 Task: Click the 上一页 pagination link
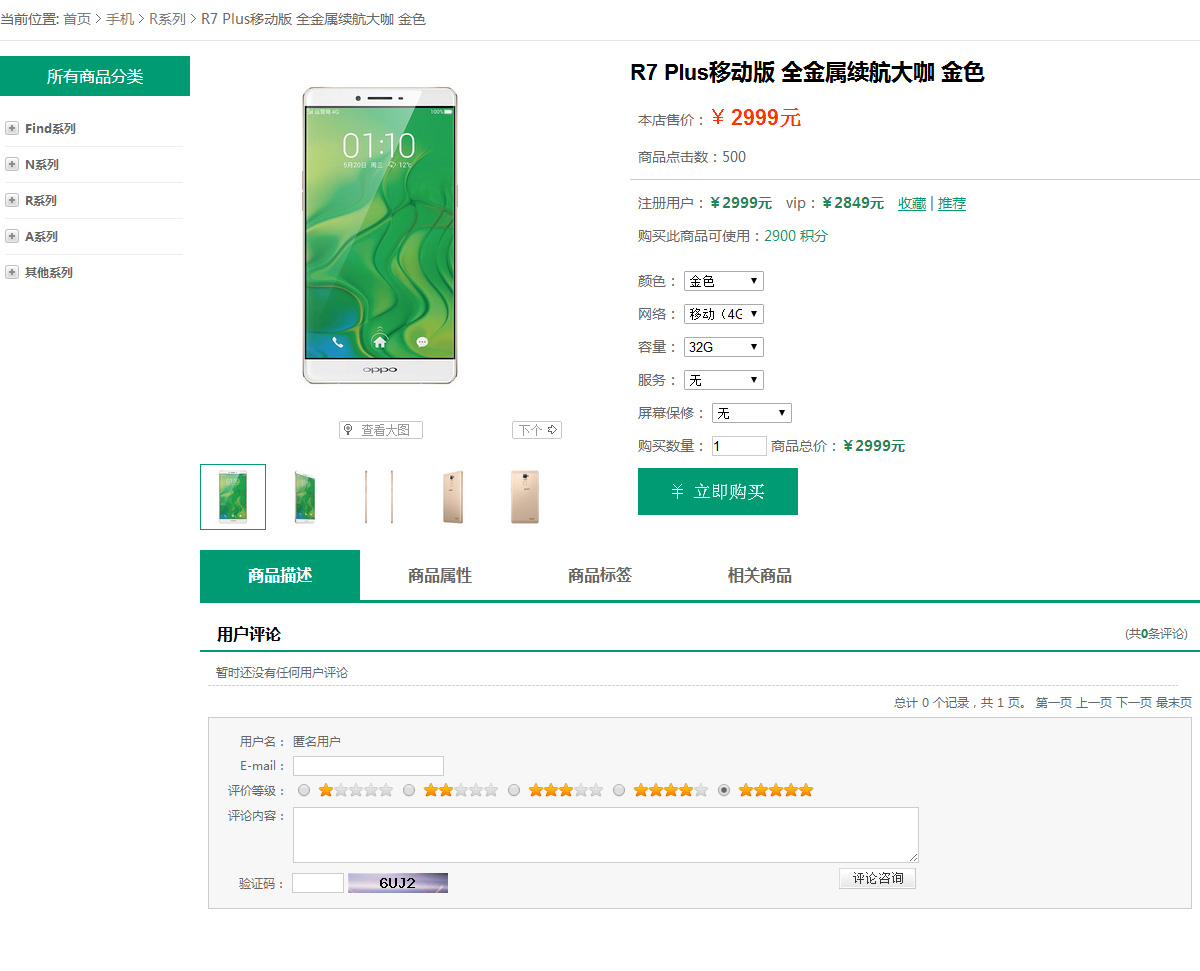[x=1094, y=703]
